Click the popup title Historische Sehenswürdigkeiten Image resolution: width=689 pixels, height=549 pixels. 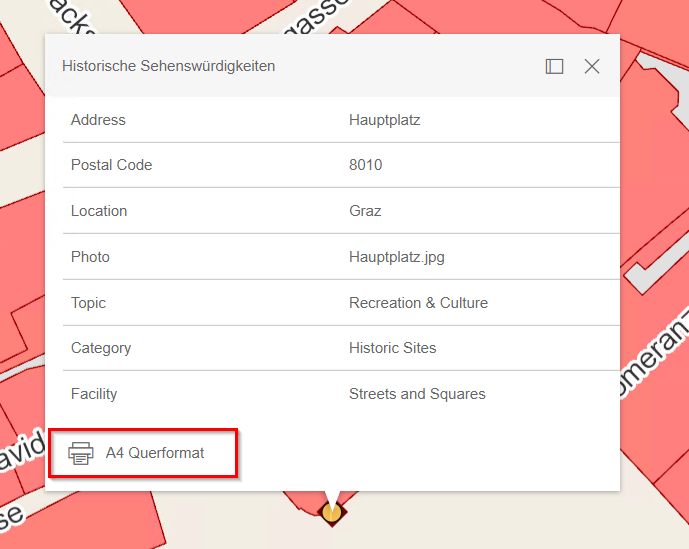pyautogui.click(x=168, y=66)
